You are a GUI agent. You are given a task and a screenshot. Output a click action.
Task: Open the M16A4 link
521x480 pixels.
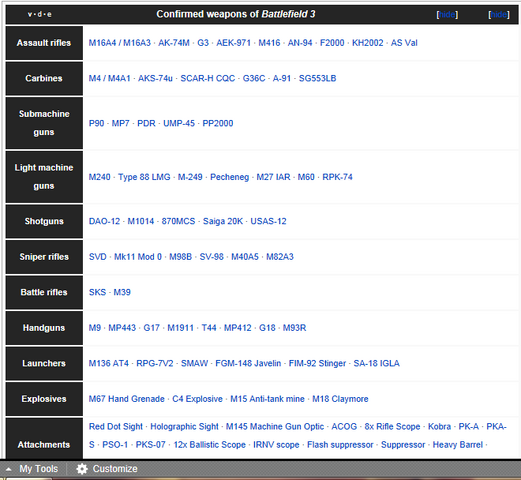click(x=102, y=43)
